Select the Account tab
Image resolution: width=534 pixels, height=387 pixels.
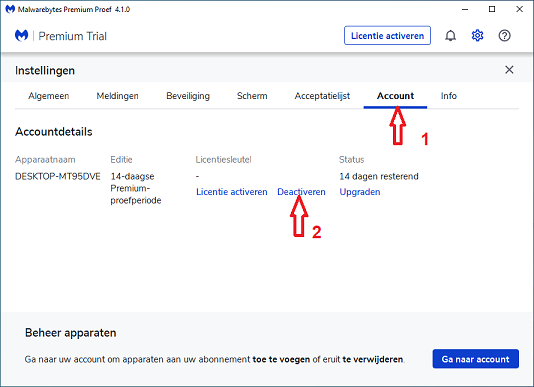pyautogui.click(x=395, y=96)
